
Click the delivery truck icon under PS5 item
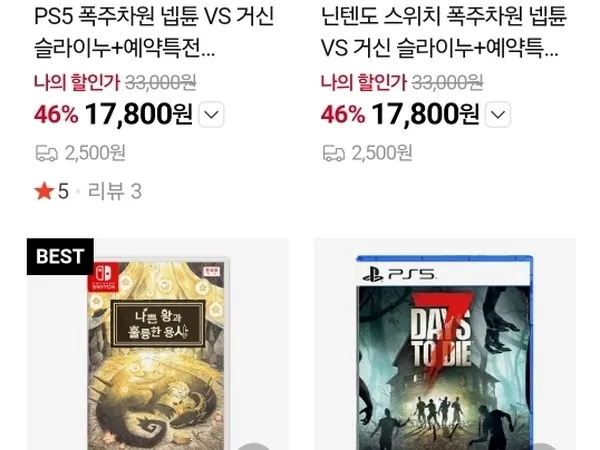pos(47,153)
